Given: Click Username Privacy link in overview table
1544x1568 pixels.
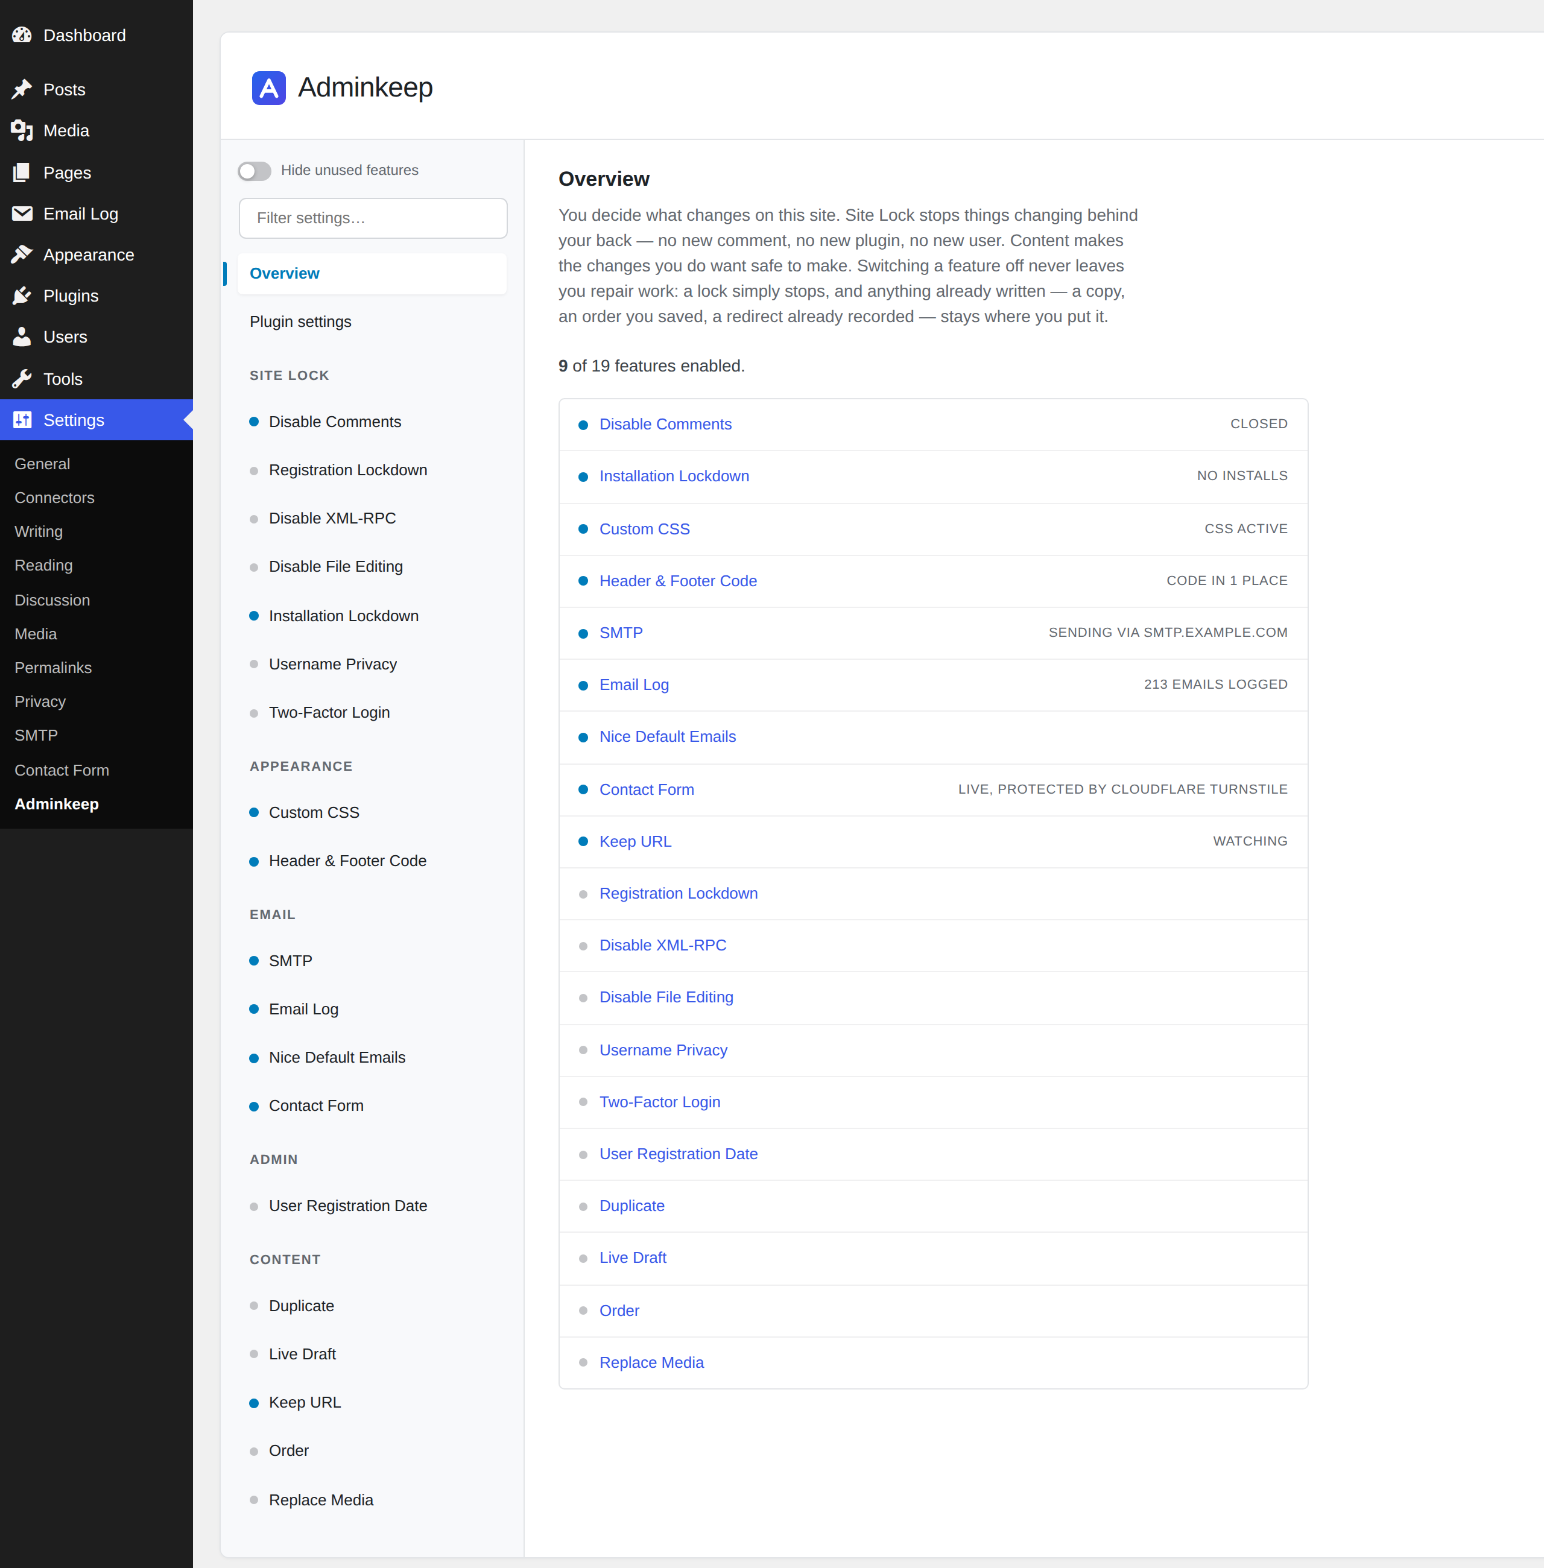Looking at the screenshot, I should point(663,1050).
